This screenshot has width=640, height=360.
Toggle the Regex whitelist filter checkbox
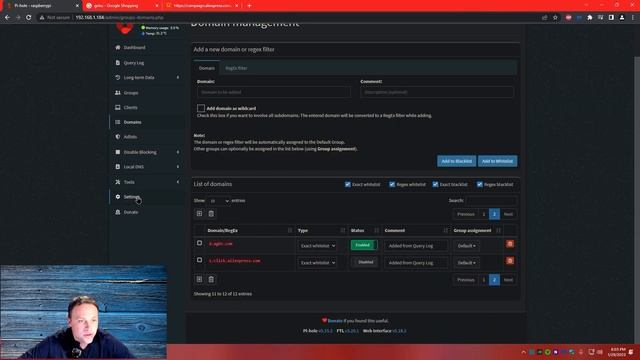pyautogui.click(x=392, y=184)
